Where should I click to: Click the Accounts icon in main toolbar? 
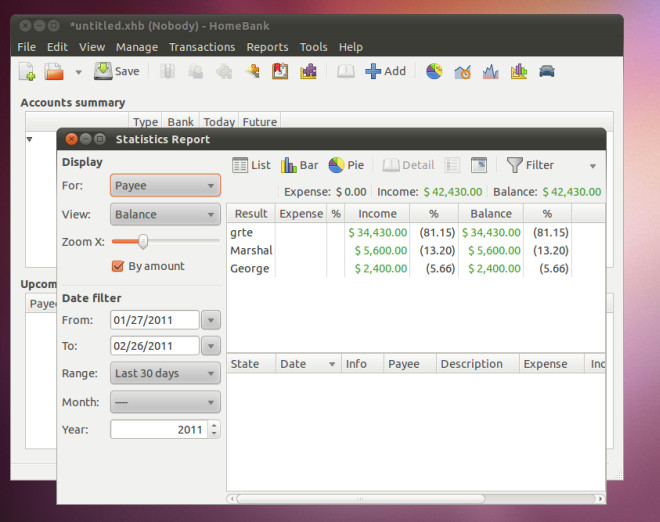coord(167,71)
